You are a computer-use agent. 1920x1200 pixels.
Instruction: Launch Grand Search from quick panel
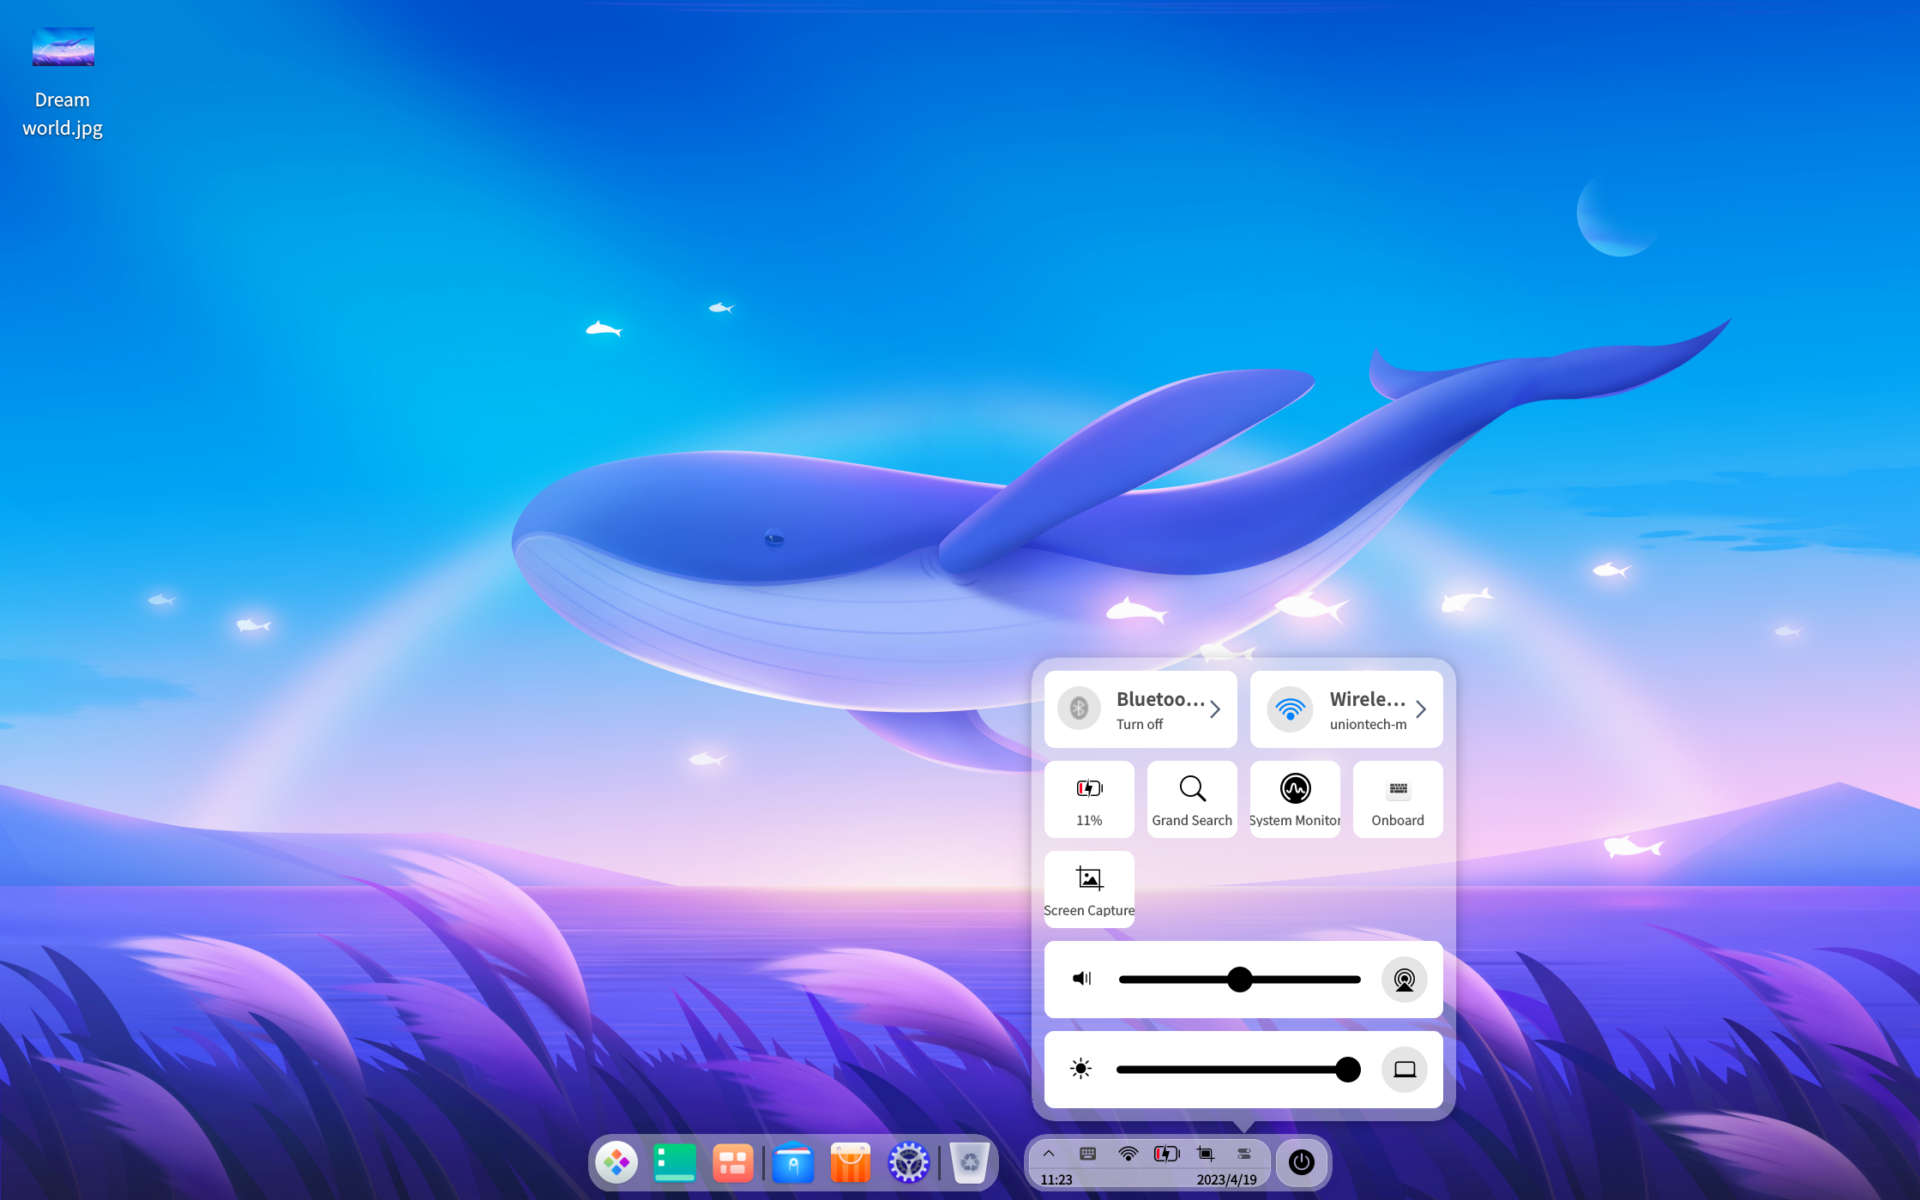(1191, 799)
